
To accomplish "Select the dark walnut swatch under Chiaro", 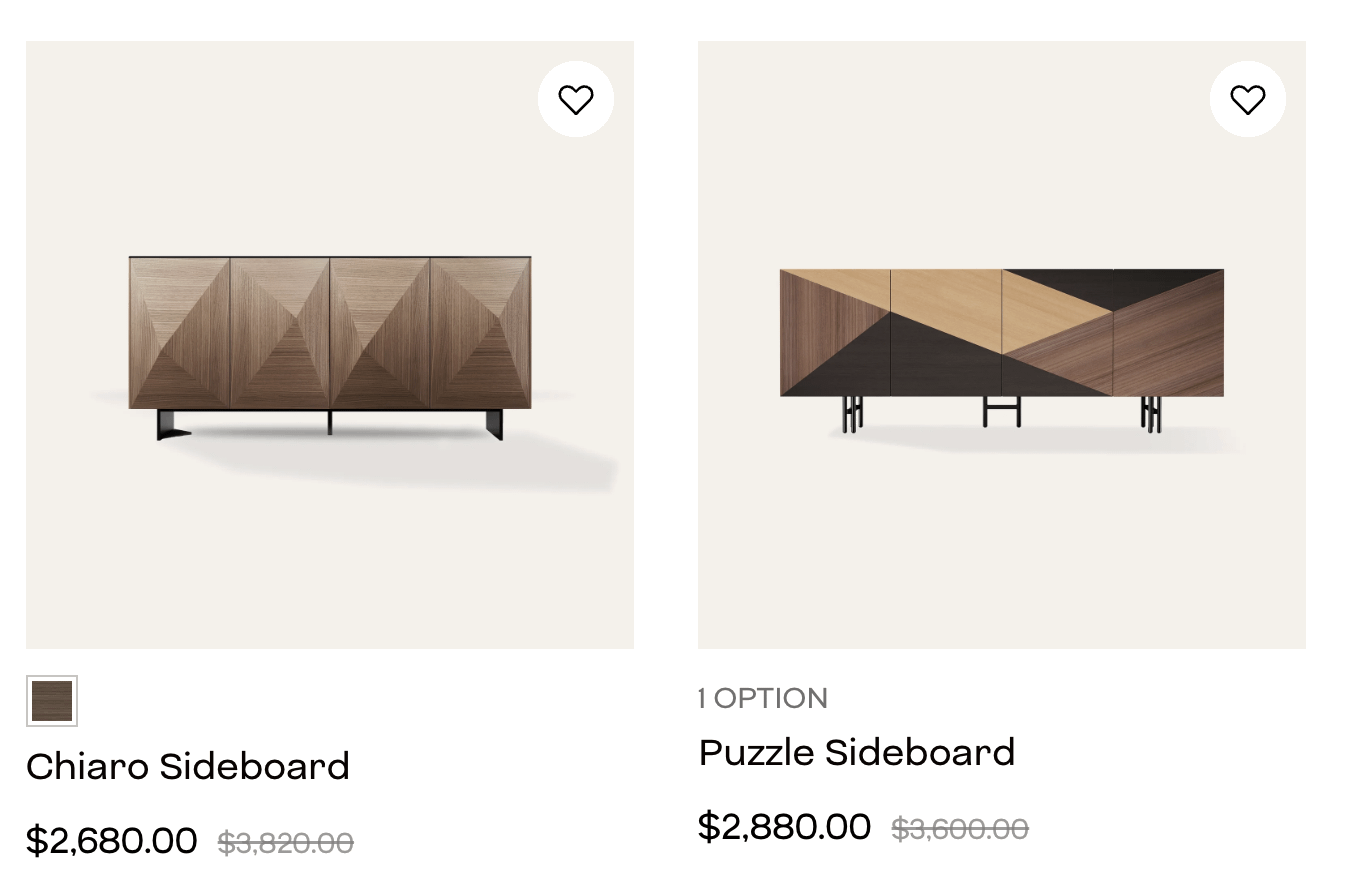I will (x=52, y=701).
